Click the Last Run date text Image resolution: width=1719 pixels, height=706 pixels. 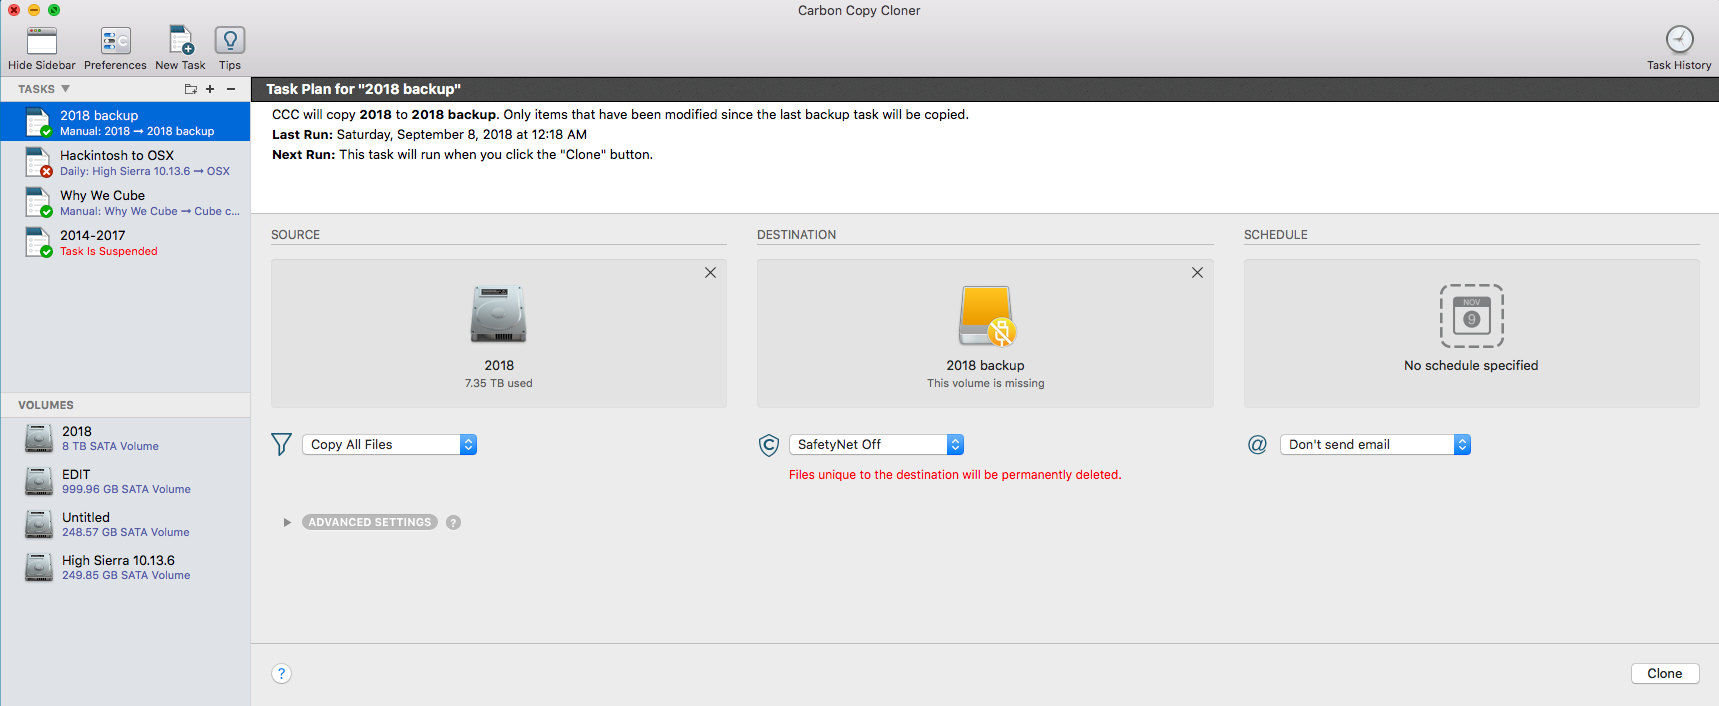pos(462,134)
